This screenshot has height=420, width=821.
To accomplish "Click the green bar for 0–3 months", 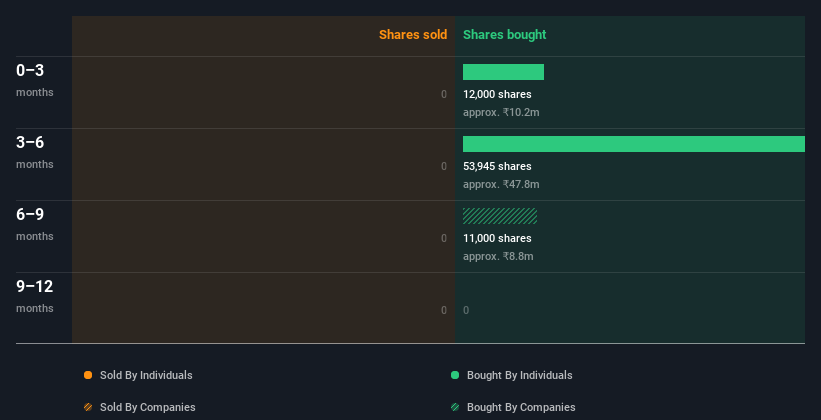I will click(503, 72).
